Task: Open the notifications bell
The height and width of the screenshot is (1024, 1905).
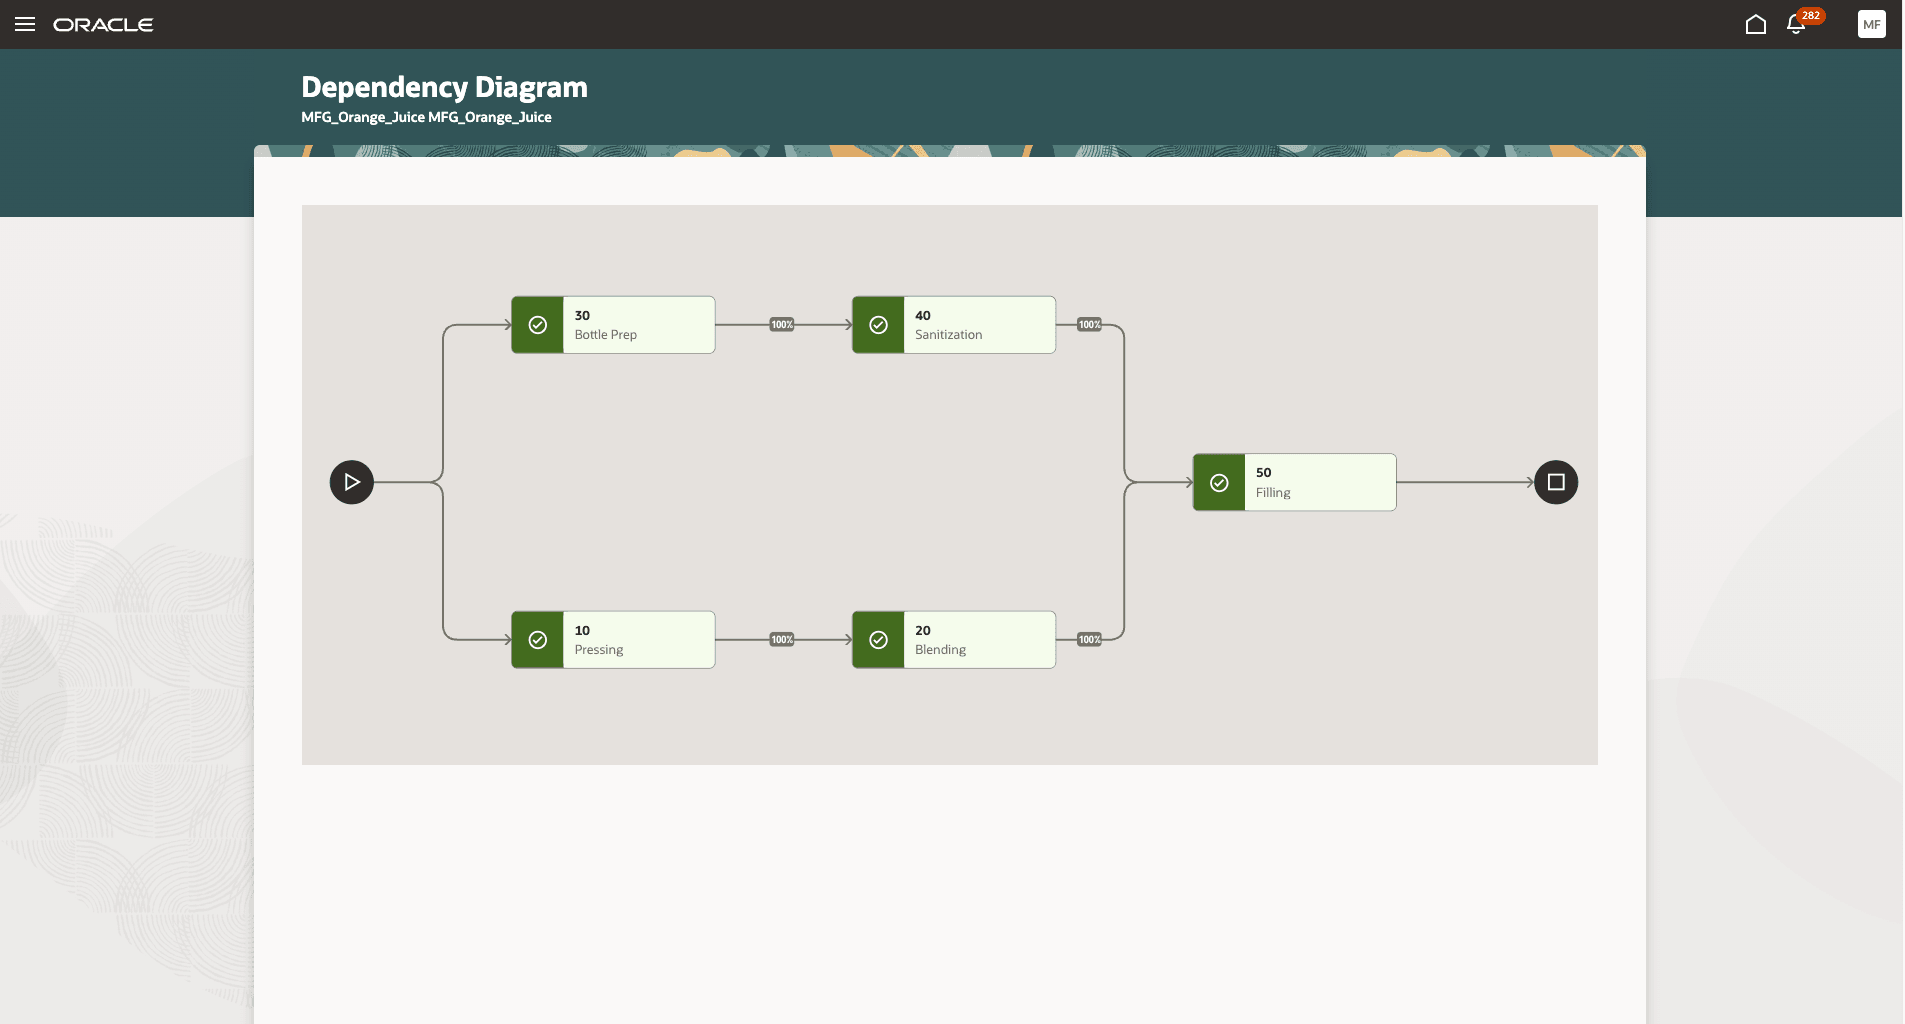Action: coord(1797,24)
